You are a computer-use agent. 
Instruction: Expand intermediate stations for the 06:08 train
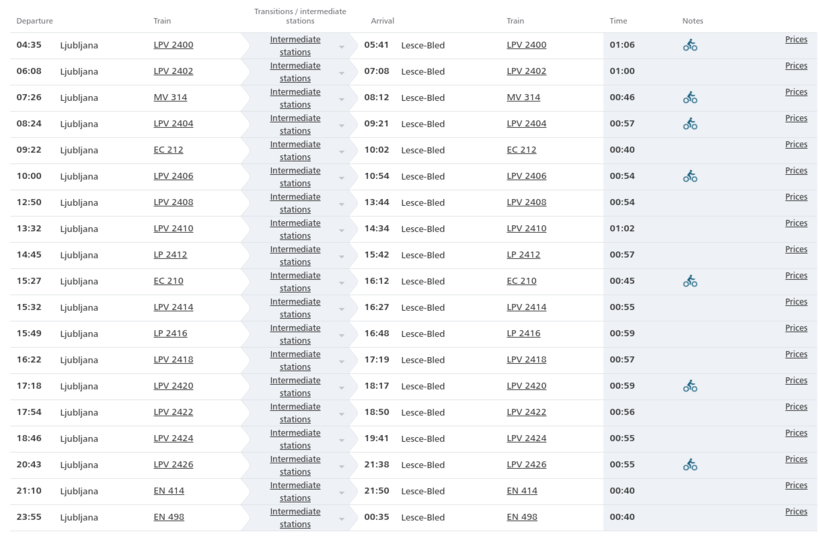(296, 72)
